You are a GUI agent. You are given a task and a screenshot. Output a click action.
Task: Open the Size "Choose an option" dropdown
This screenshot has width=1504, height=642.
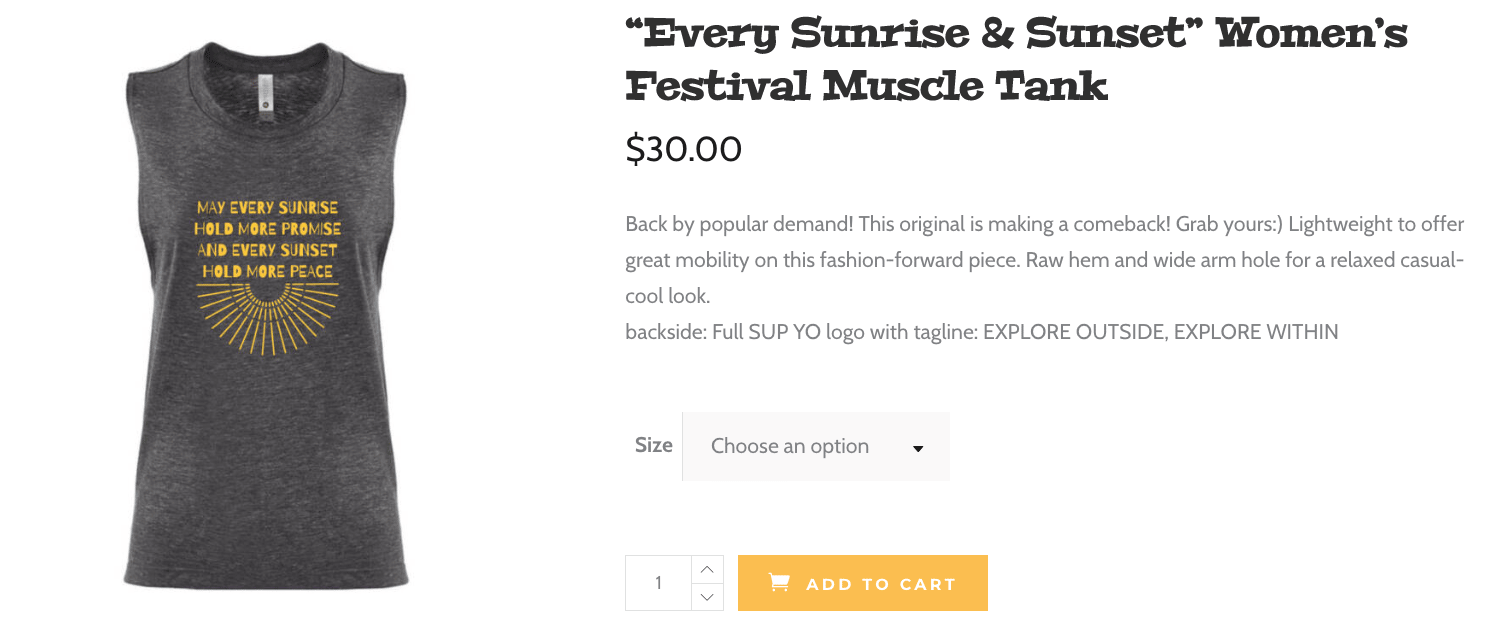pos(816,446)
